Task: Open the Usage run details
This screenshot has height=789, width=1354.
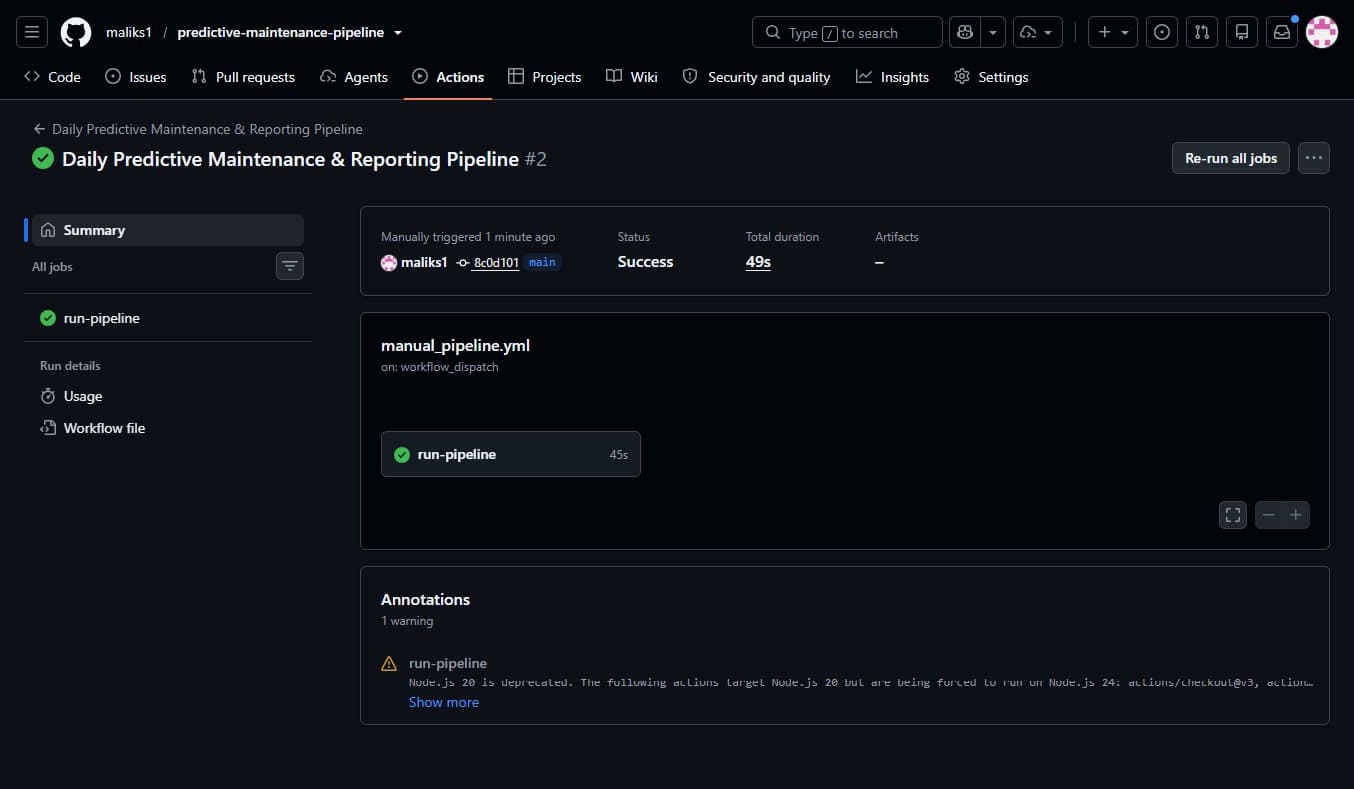Action: (x=168, y=396)
